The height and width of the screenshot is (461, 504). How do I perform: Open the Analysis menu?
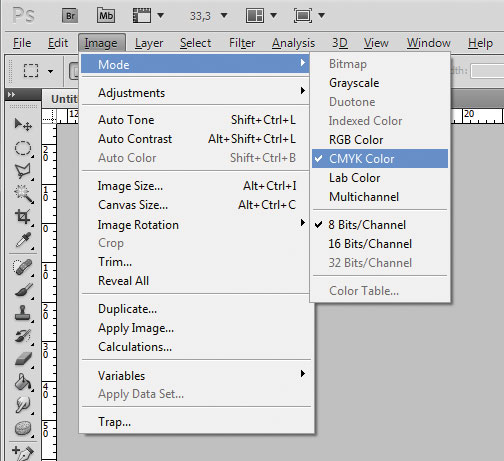click(x=293, y=43)
